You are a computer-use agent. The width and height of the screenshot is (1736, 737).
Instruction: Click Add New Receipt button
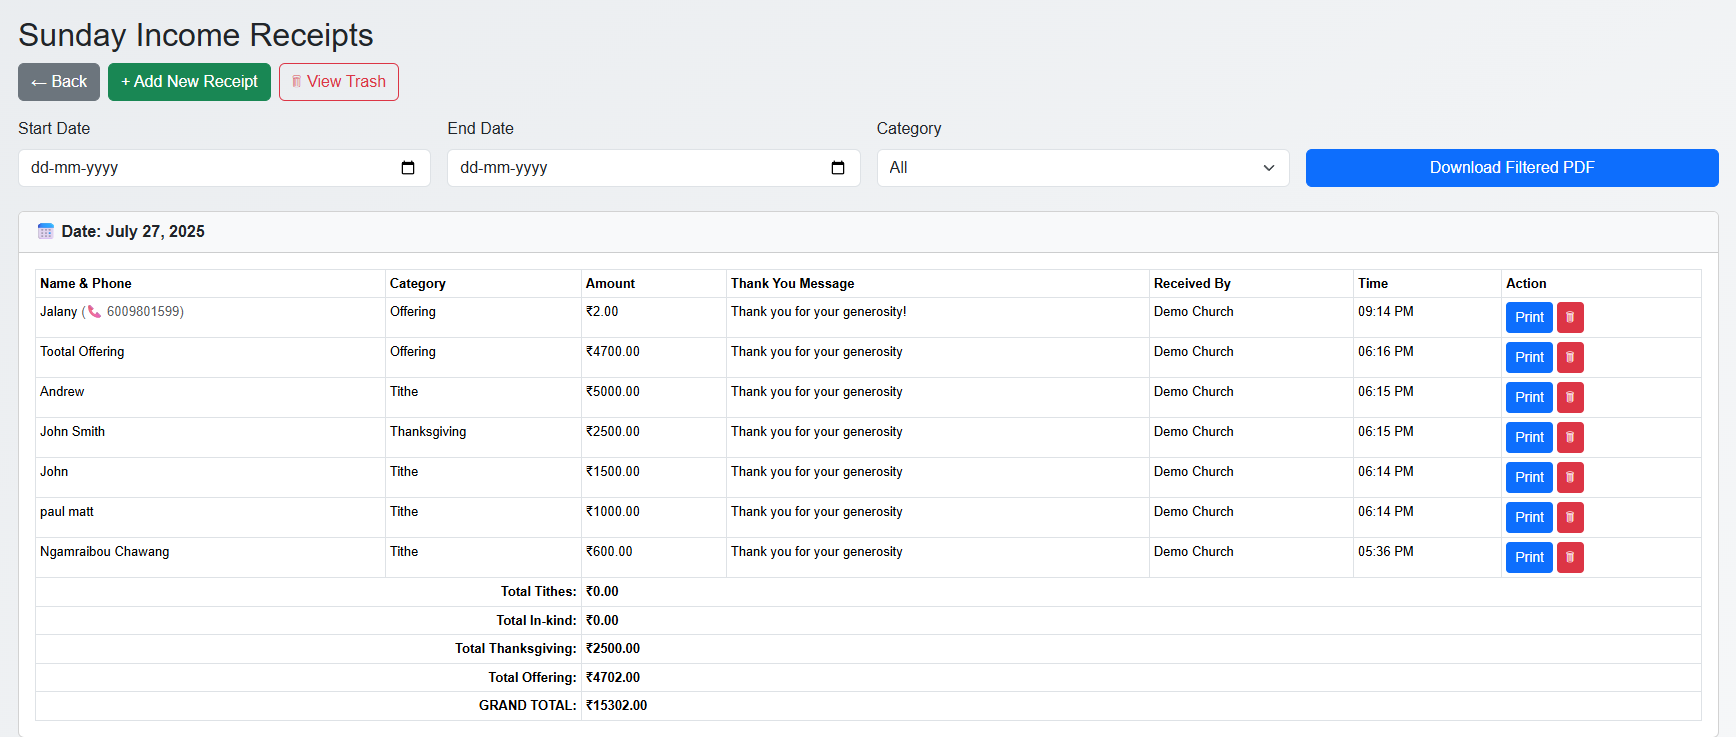click(x=189, y=82)
